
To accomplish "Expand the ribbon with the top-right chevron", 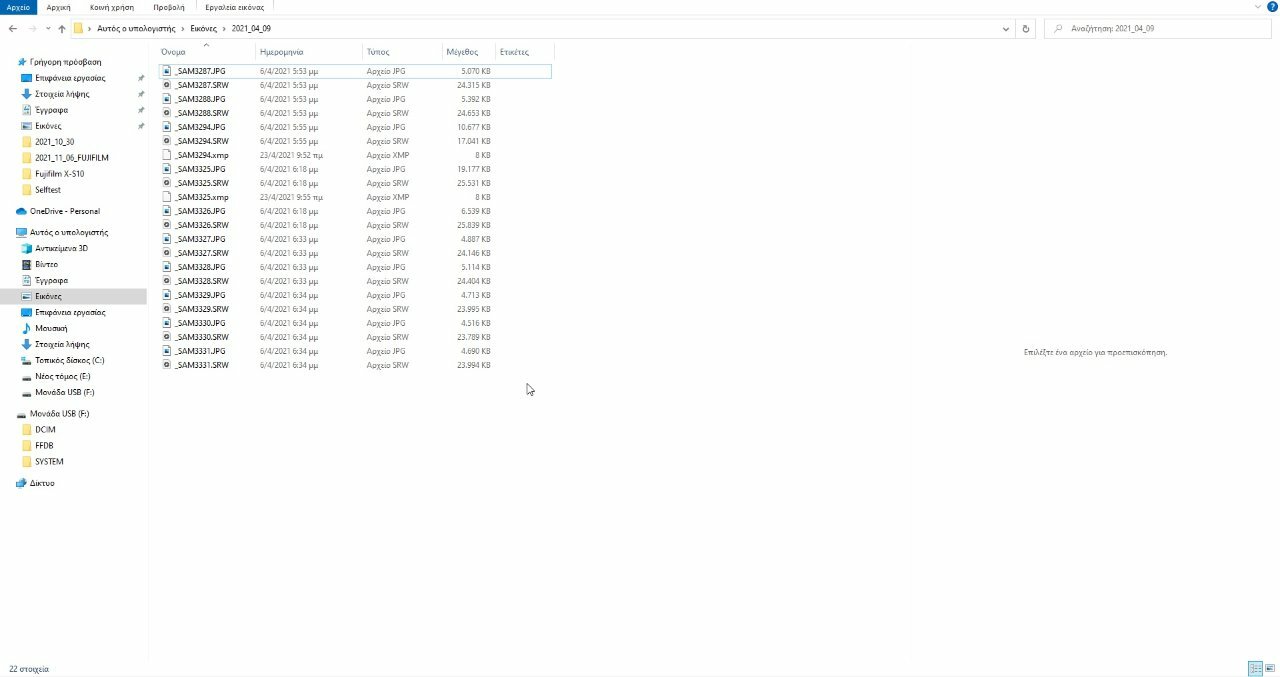I will 1257,7.
